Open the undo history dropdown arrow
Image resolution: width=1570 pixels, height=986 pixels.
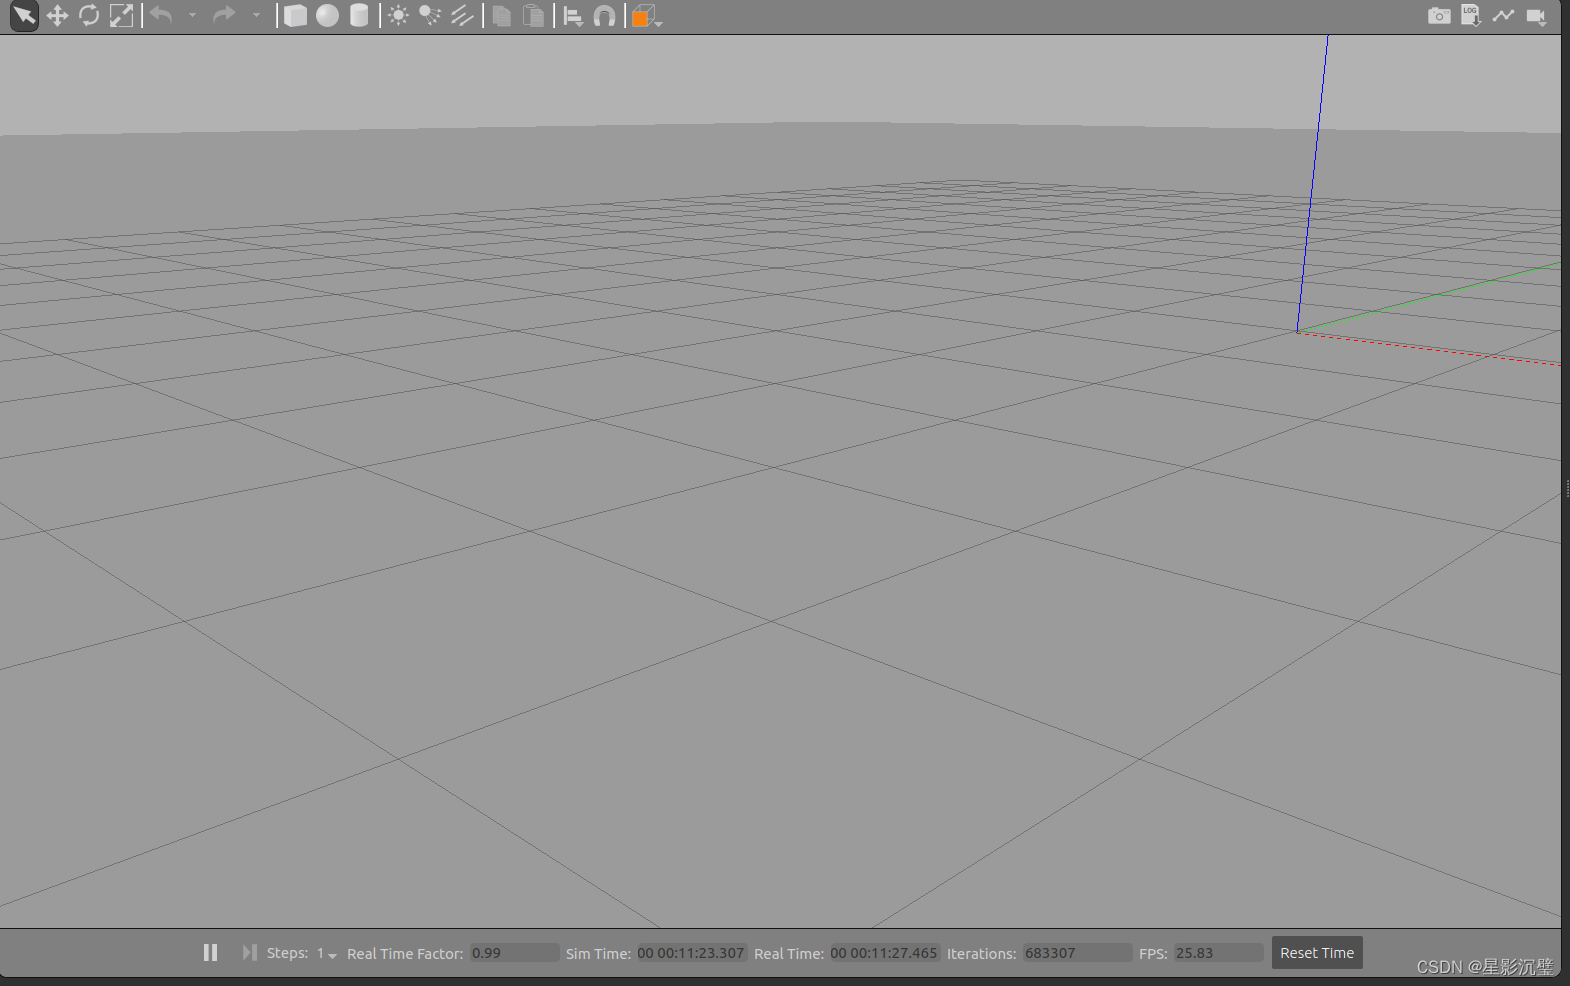193,16
